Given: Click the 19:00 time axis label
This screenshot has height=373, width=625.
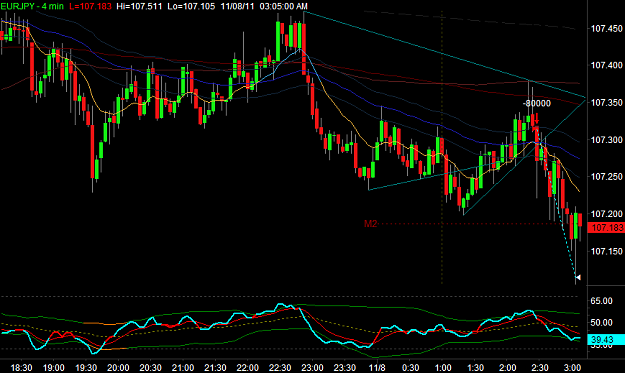Looking at the screenshot, I should 53,367.
